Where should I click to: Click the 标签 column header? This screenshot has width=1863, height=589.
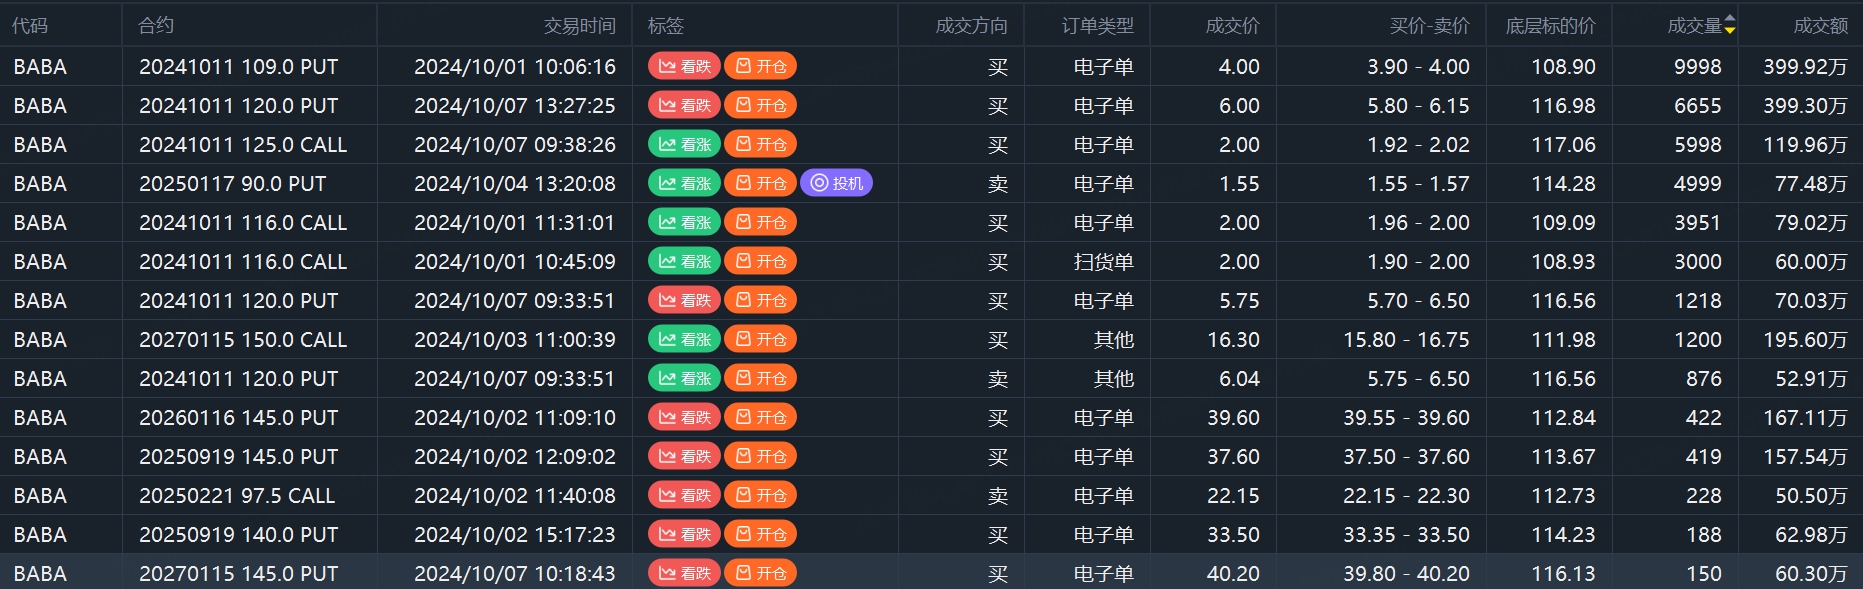[x=666, y=25]
